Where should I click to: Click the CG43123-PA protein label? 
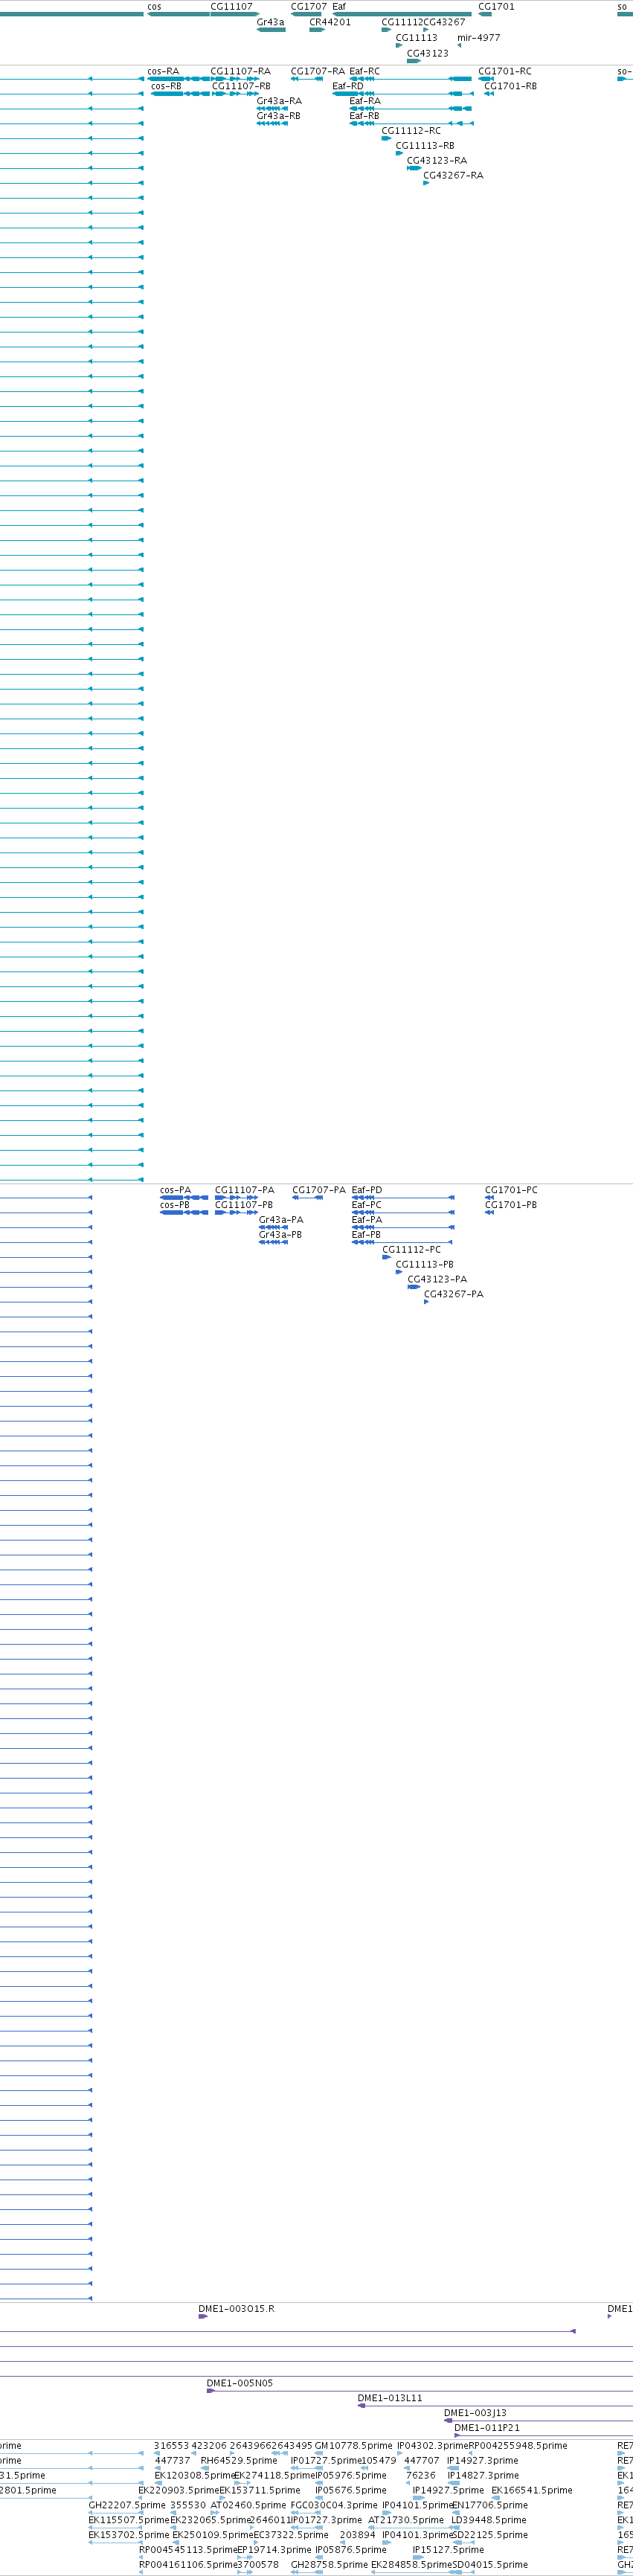coord(437,1280)
